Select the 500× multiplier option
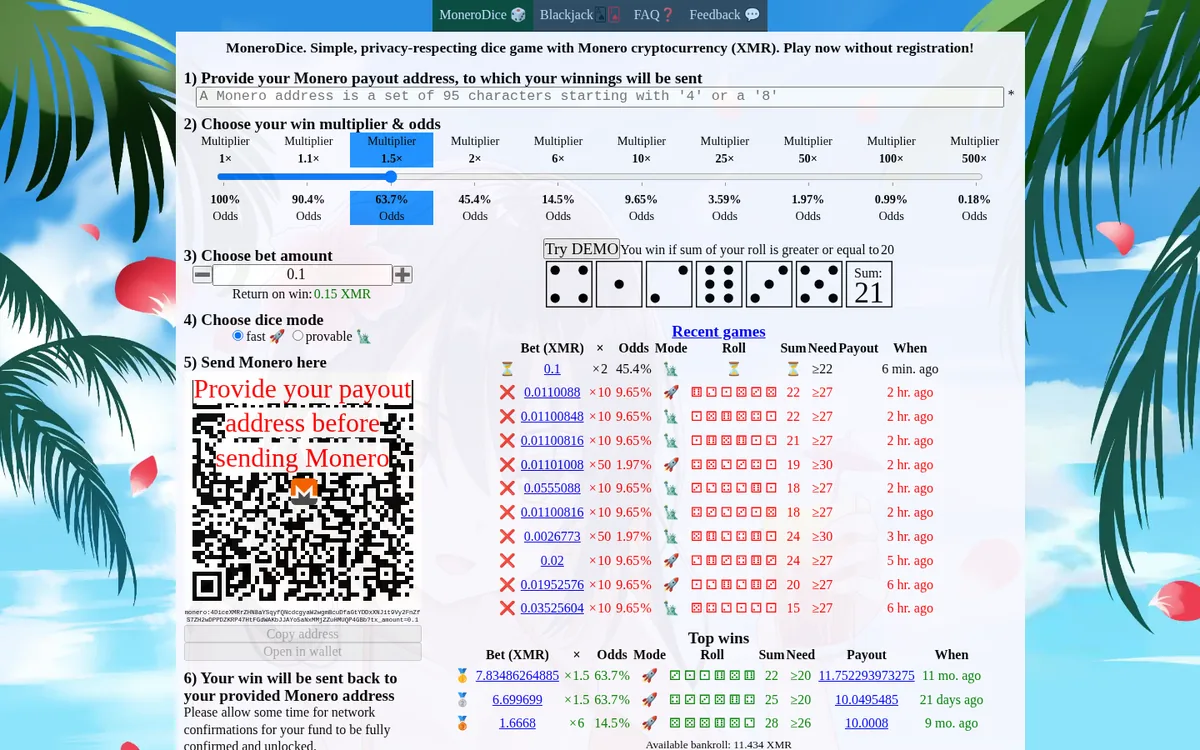This screenshot has width=1200, height=750. 974,150
